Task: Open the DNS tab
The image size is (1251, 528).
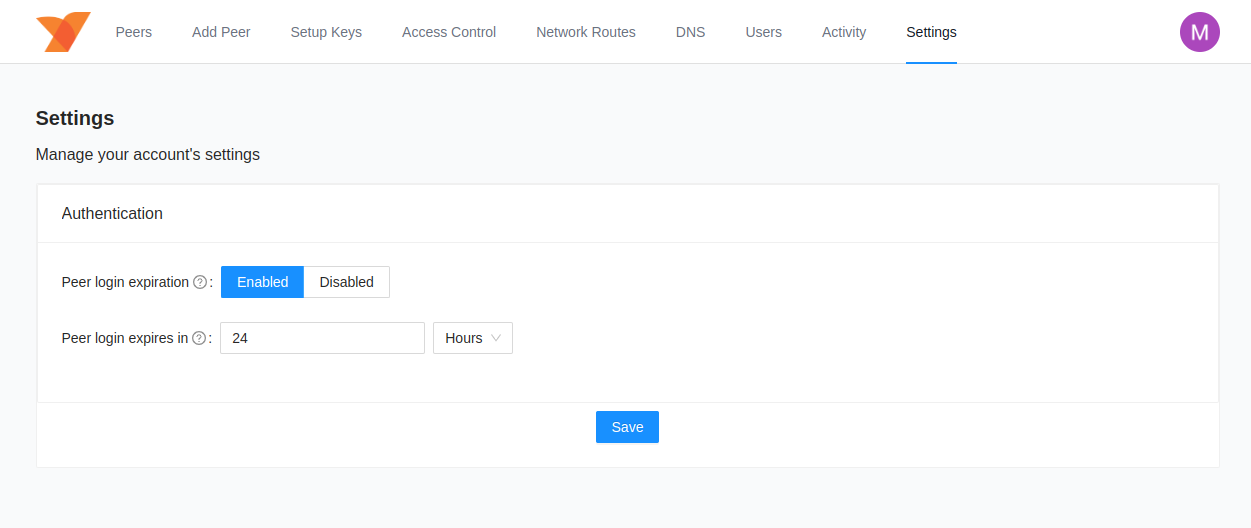Action: (x=690, y=32)
